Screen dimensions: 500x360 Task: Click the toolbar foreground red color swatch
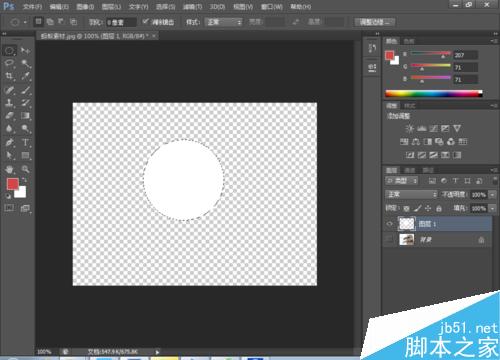pyautogui.click(x=13, y=184)
